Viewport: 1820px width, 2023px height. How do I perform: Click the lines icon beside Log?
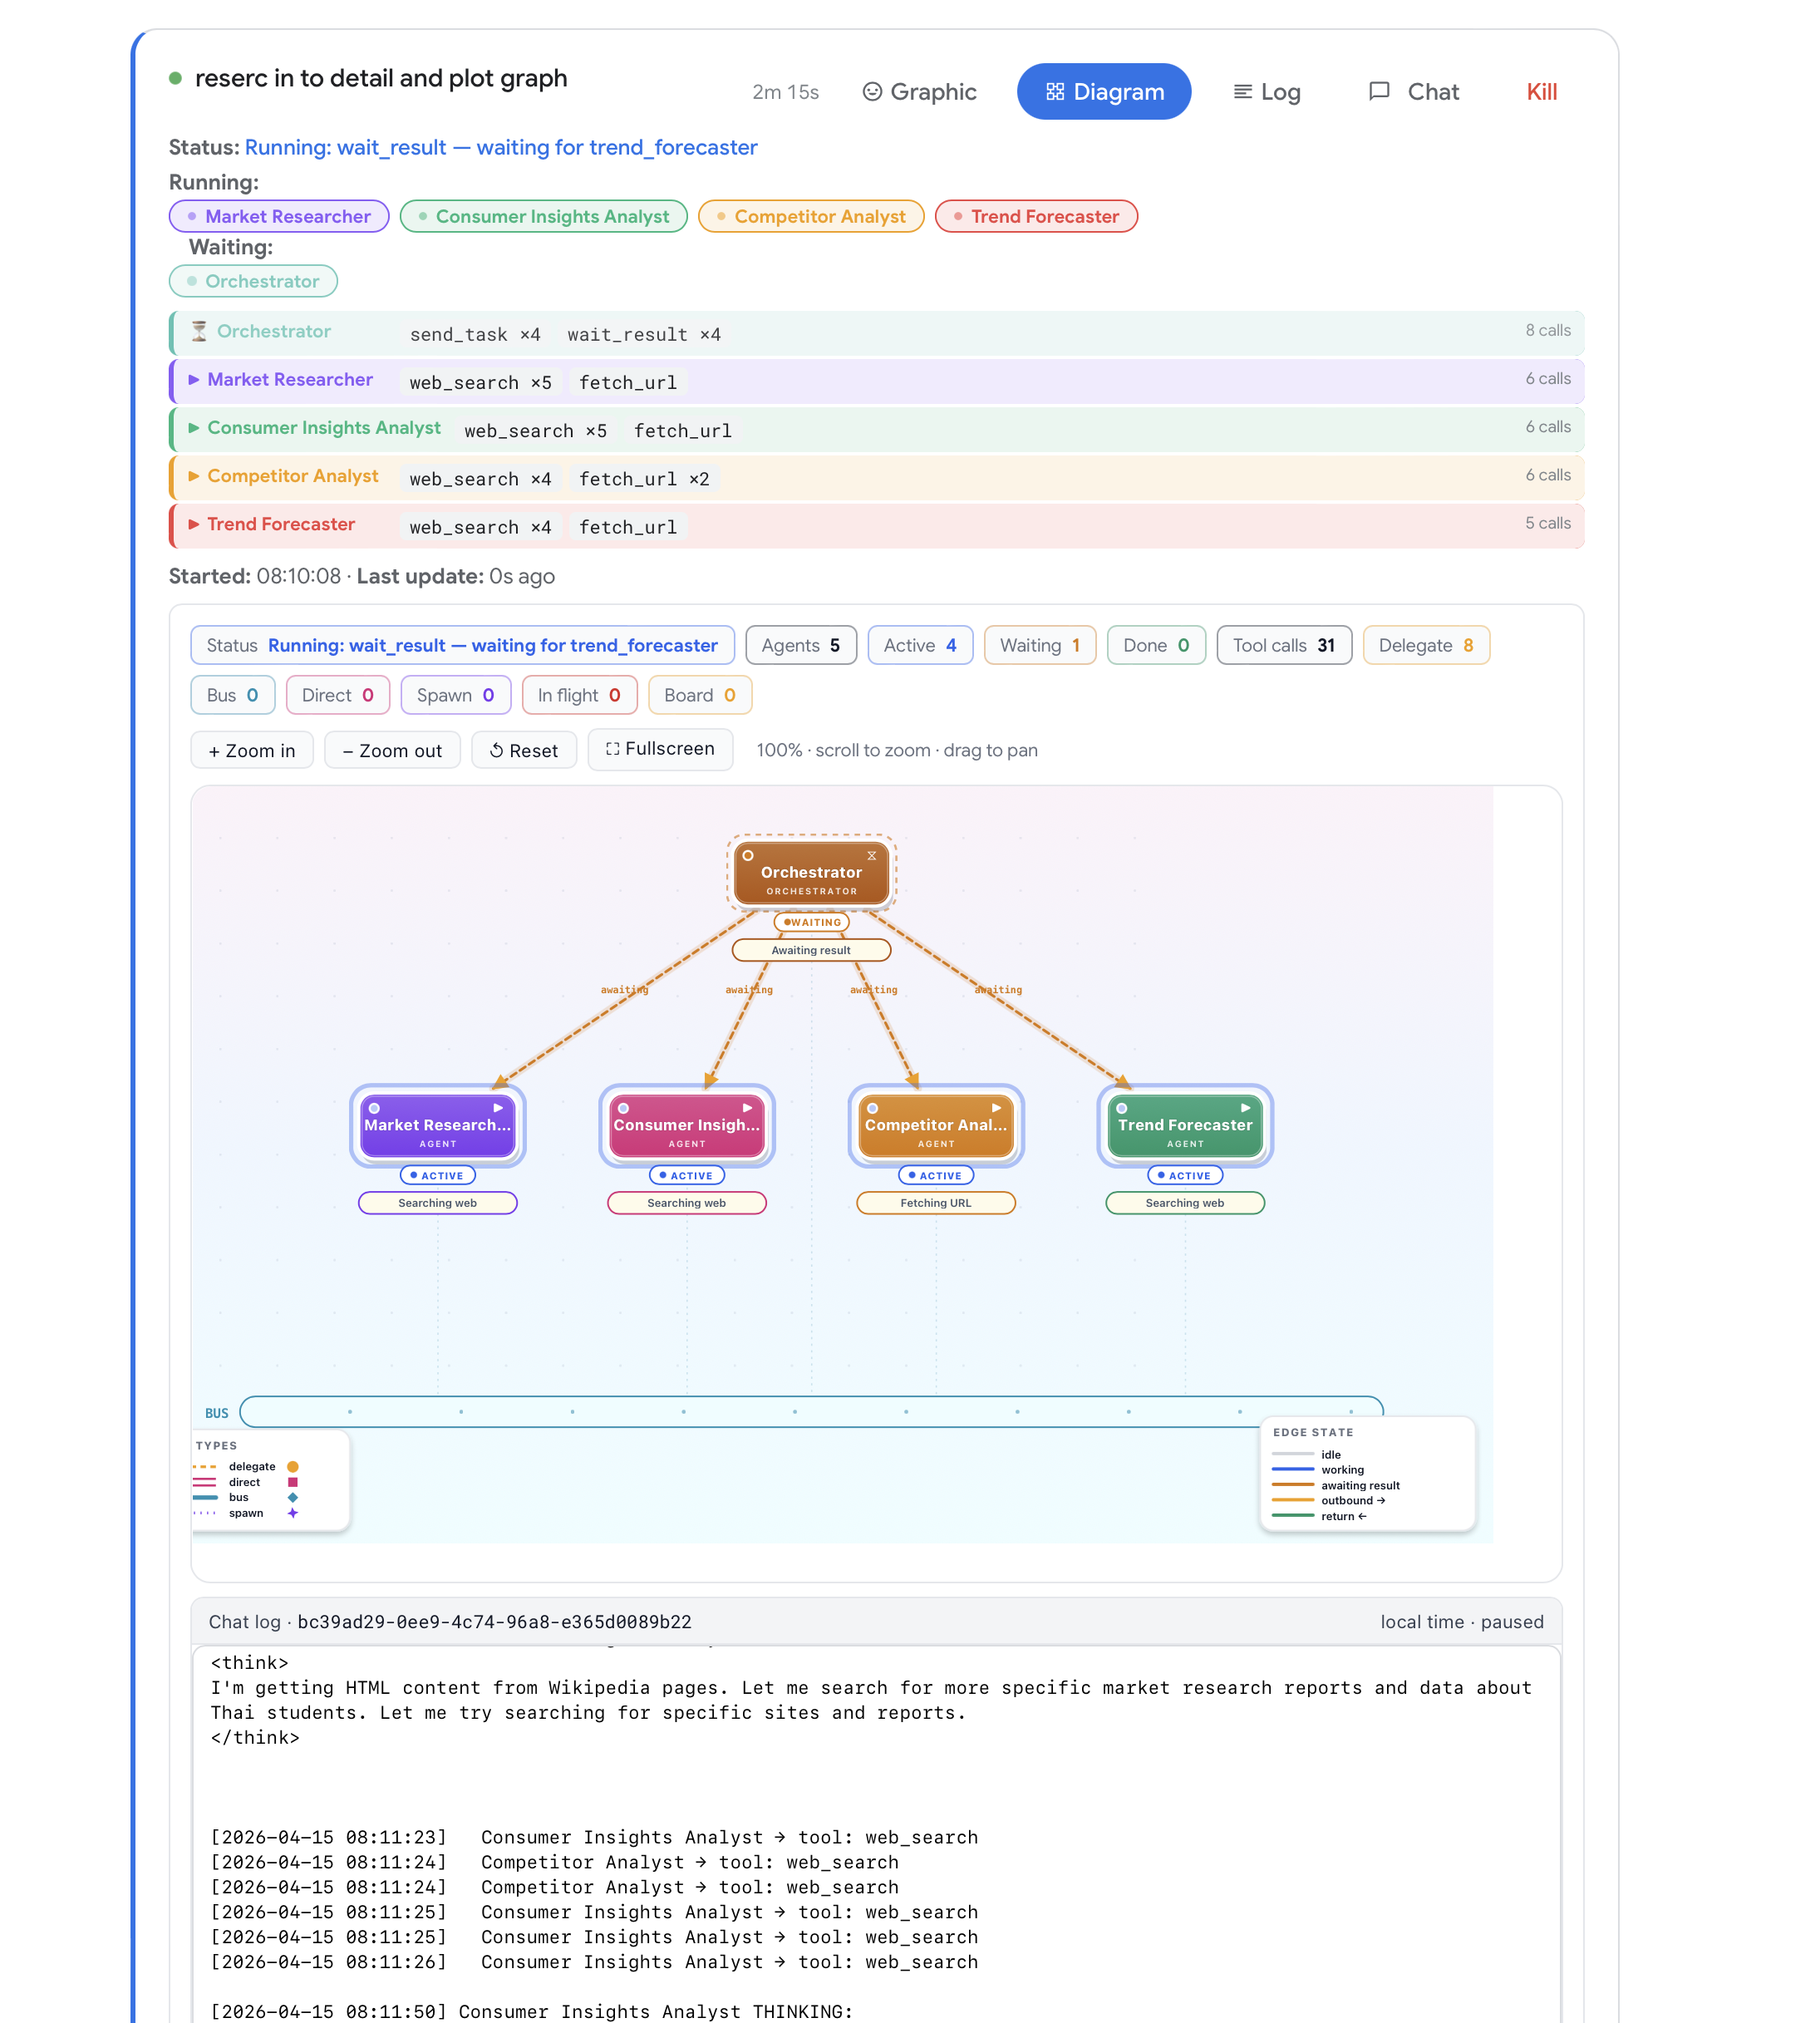click(x=1243, y=92)
